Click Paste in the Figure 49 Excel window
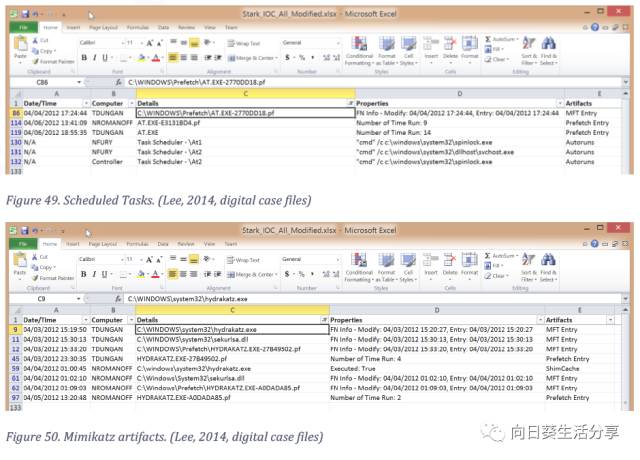Screen dimensions: 640x460 pos(20,48)
